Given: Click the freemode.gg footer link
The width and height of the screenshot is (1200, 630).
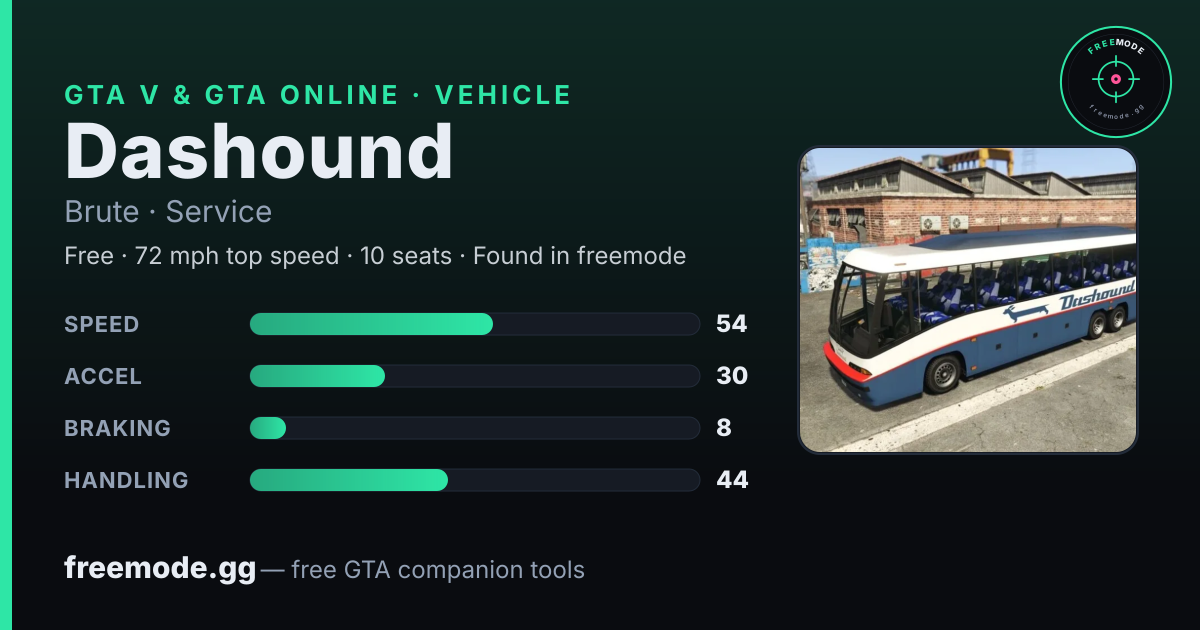Looking at the screenshot, I should [x=160, y=569].
